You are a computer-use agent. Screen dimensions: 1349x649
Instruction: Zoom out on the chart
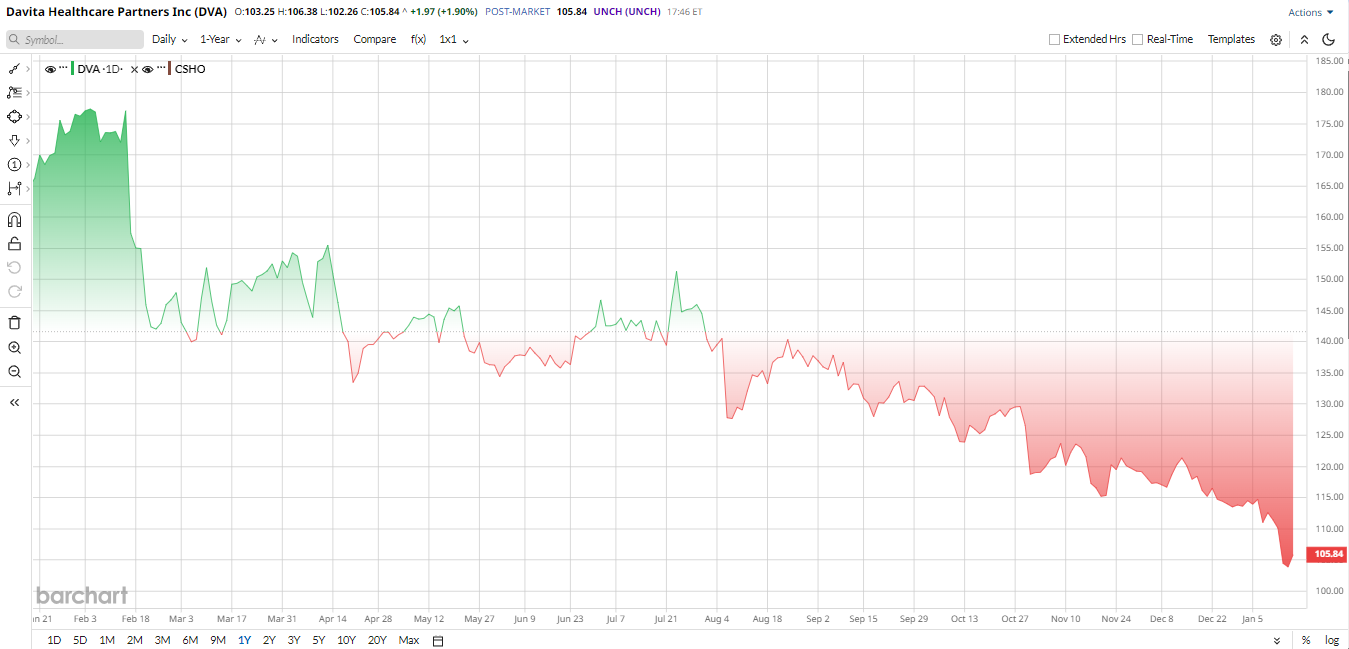[14, 371]
